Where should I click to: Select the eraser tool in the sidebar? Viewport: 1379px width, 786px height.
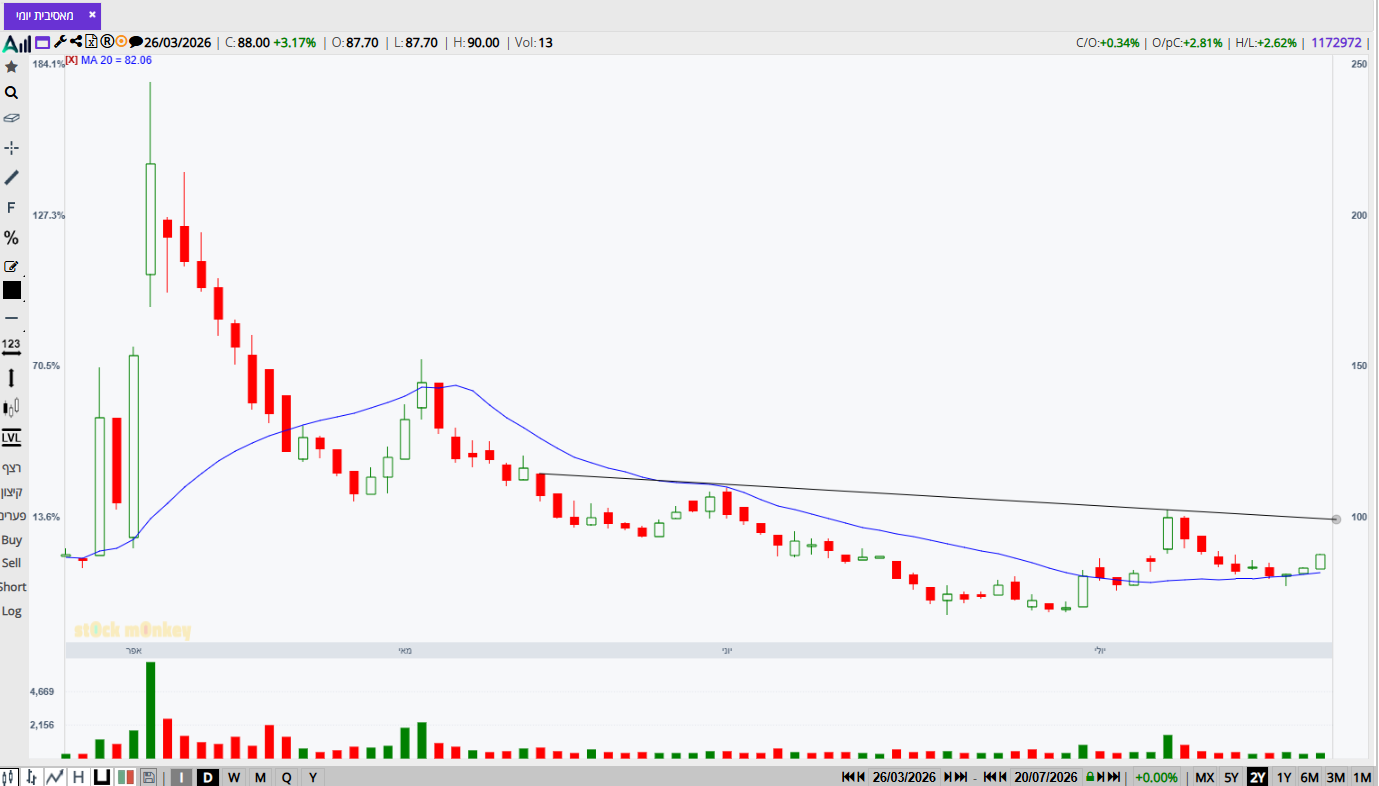click(x=11, y=118)
